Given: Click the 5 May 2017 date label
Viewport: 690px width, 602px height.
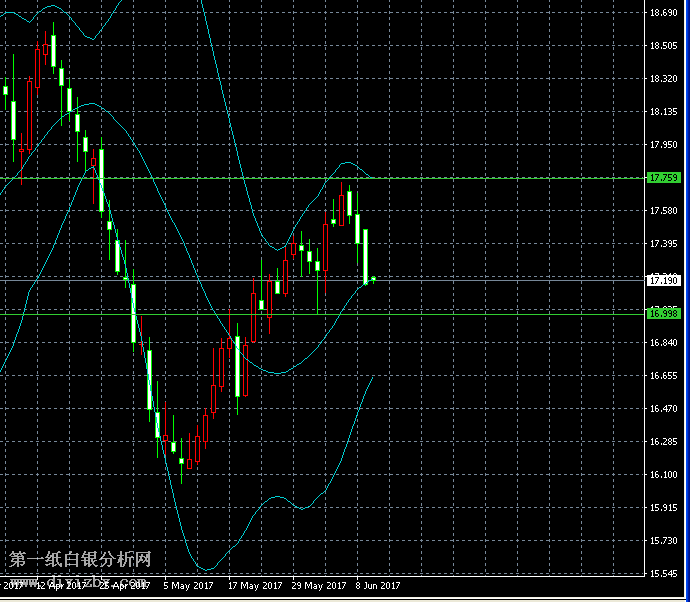Looking at the screenshot, I should pyautogui.click(x=188, y=586).
